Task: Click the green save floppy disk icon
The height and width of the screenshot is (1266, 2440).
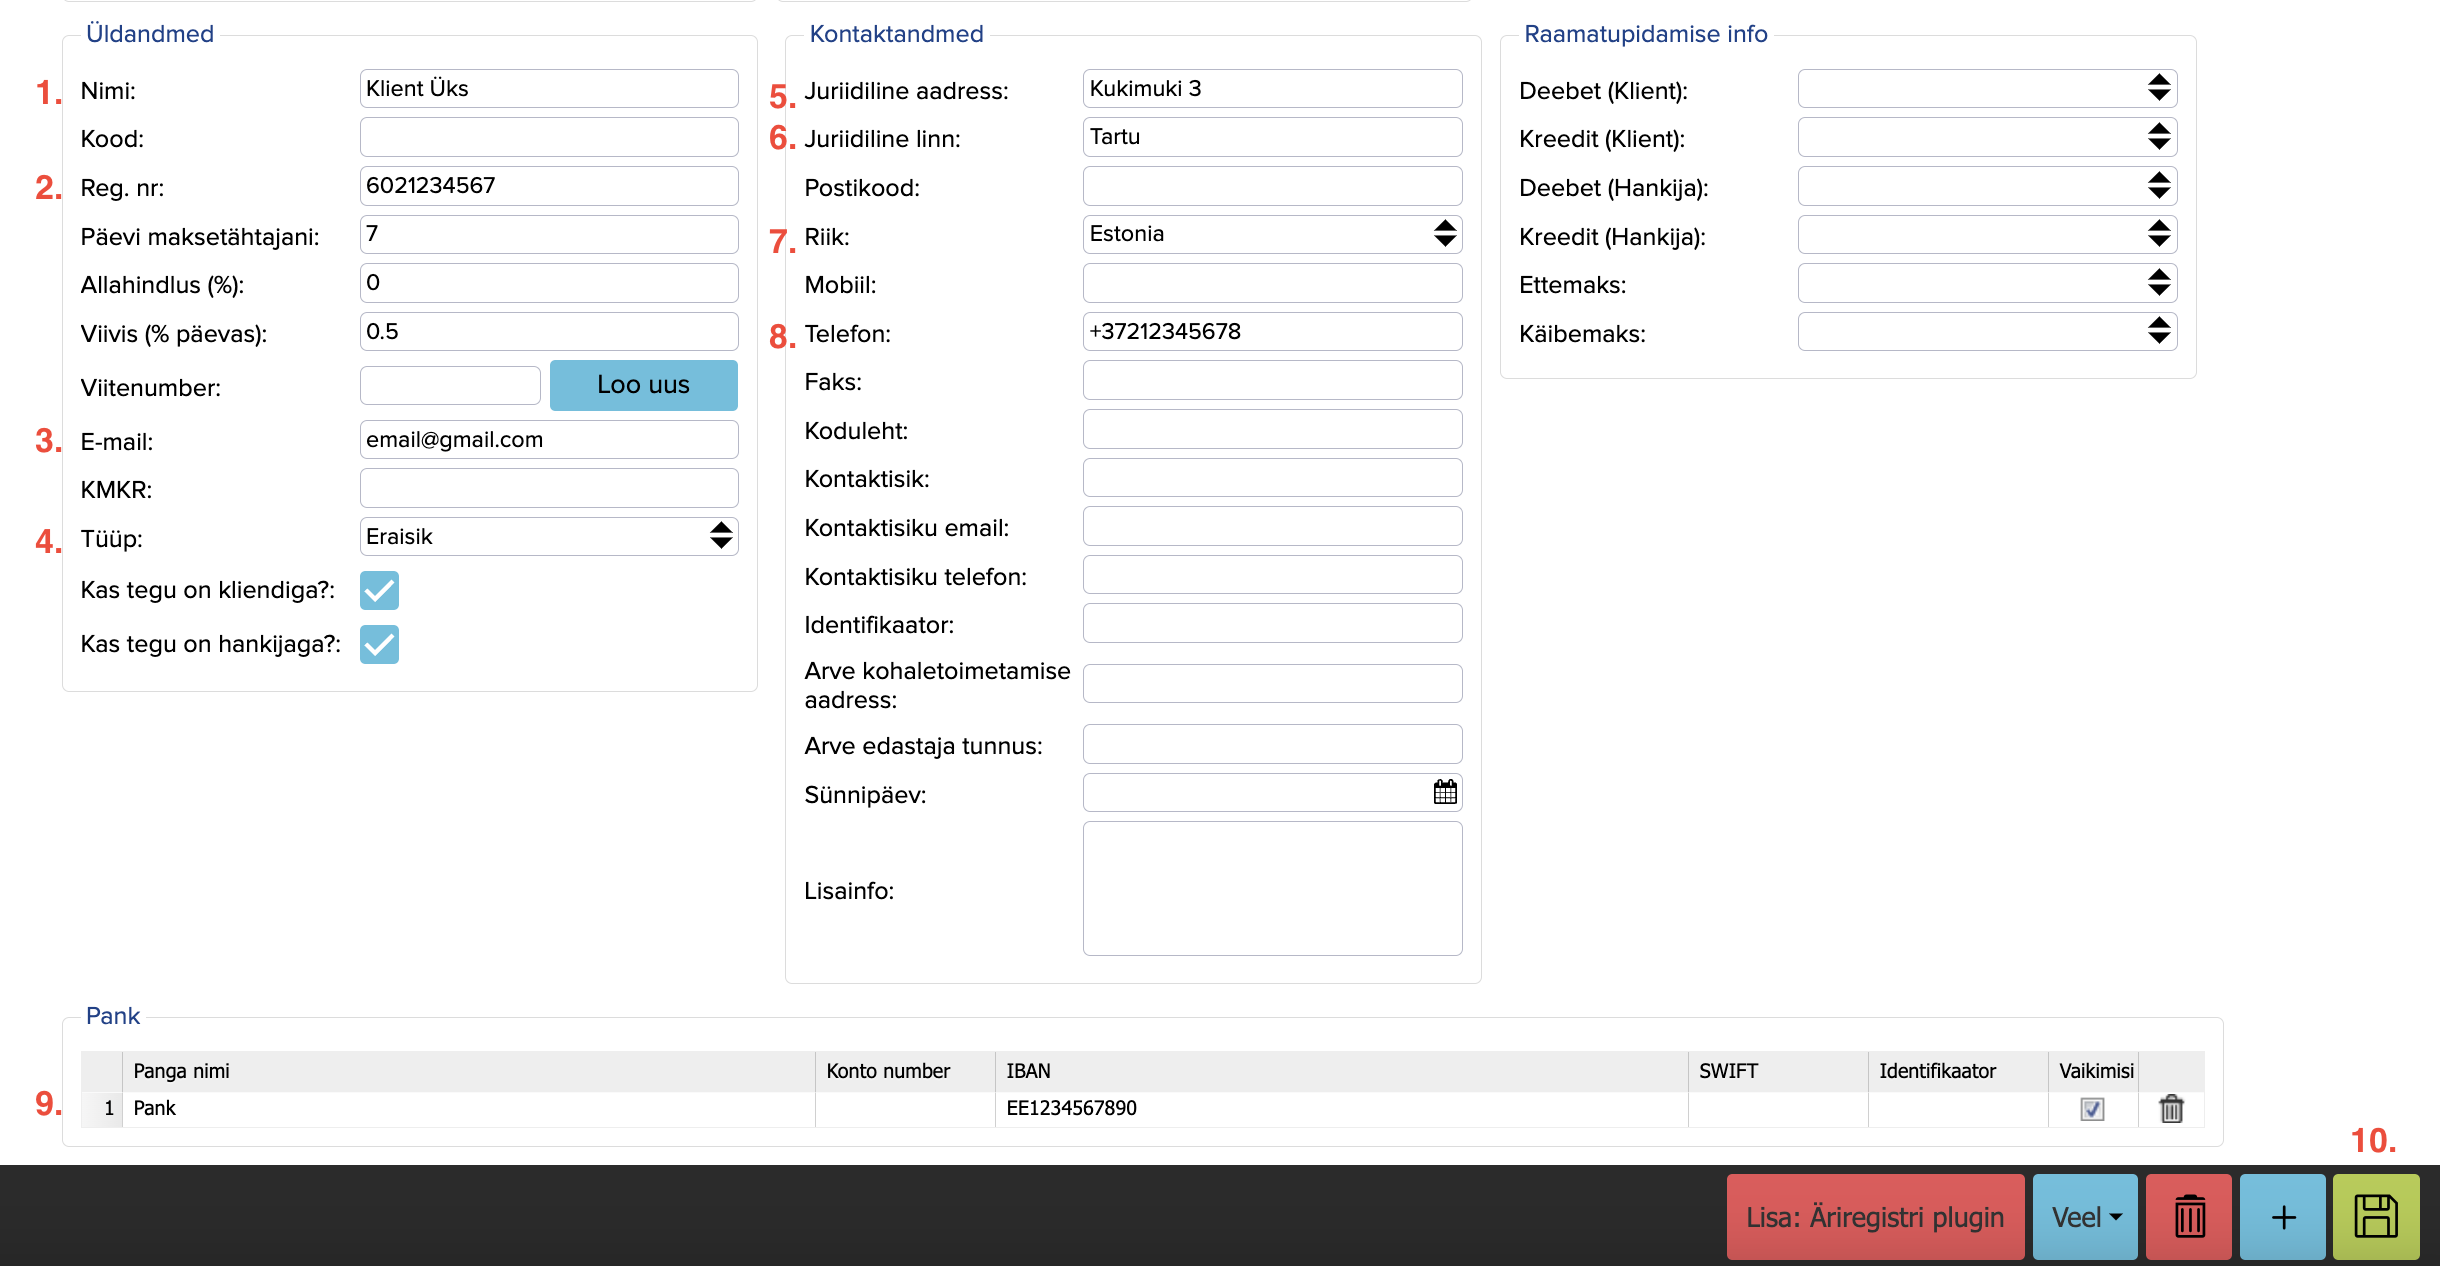Action: click(2375, 1216)
